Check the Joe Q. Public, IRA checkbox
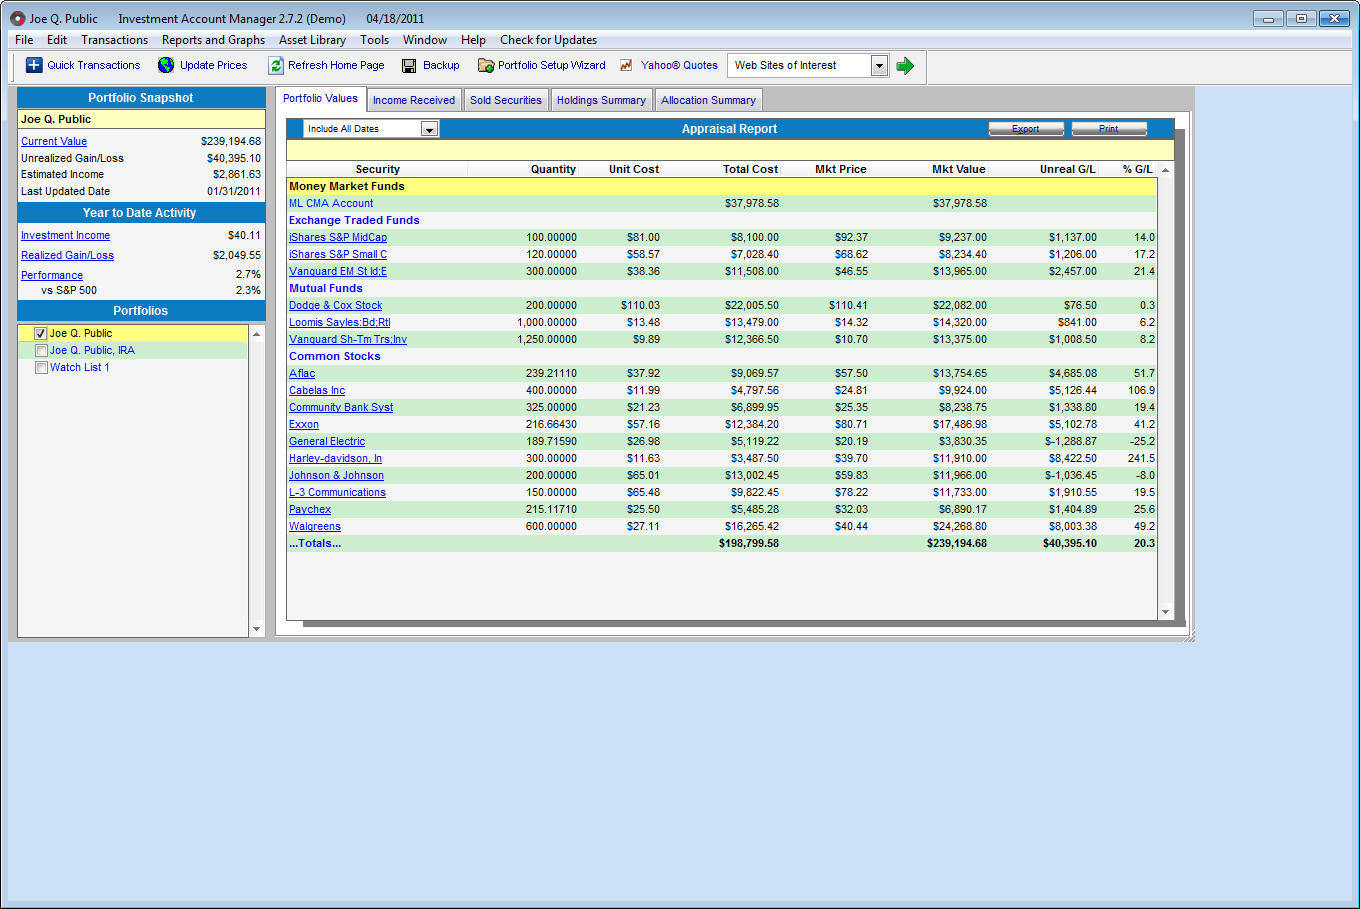The width and height of the screenshot is (1360, 909). (x=41, y=350)
